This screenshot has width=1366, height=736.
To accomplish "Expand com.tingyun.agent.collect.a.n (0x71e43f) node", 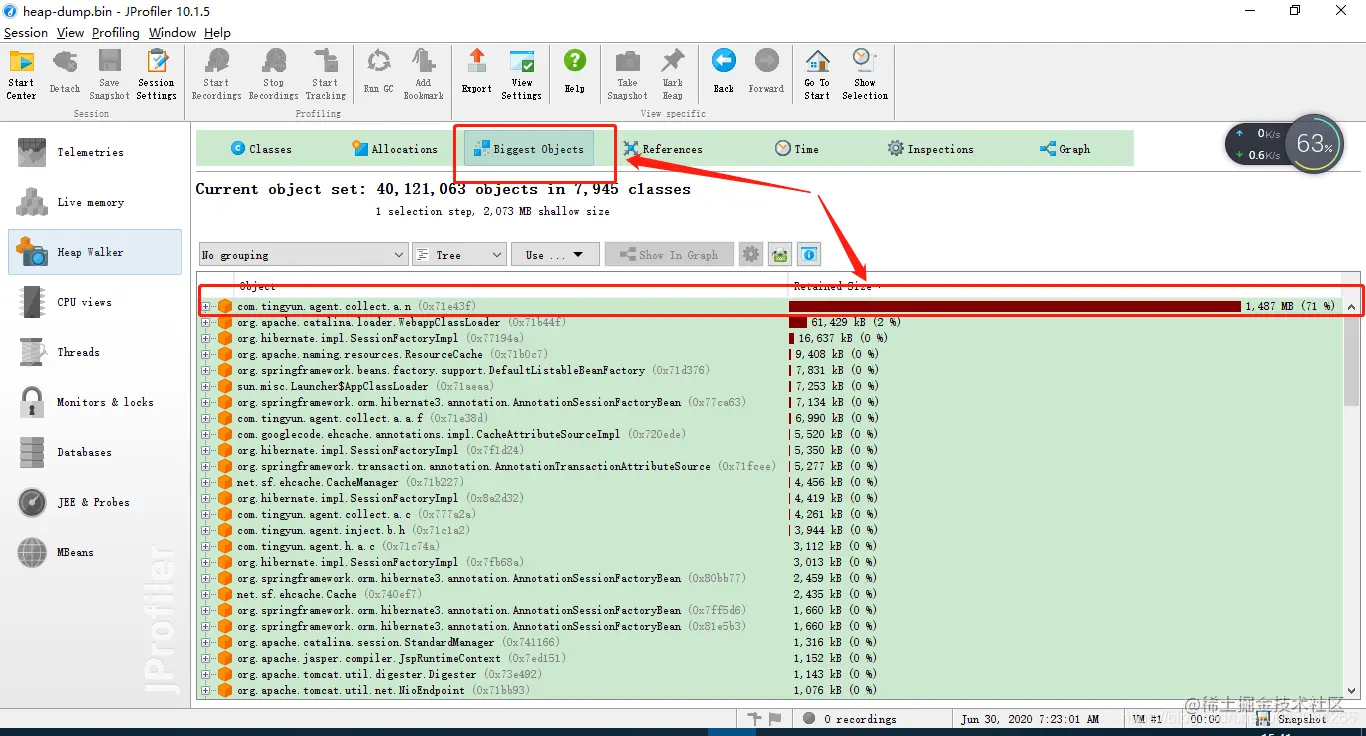I will [x=206, y=306].
